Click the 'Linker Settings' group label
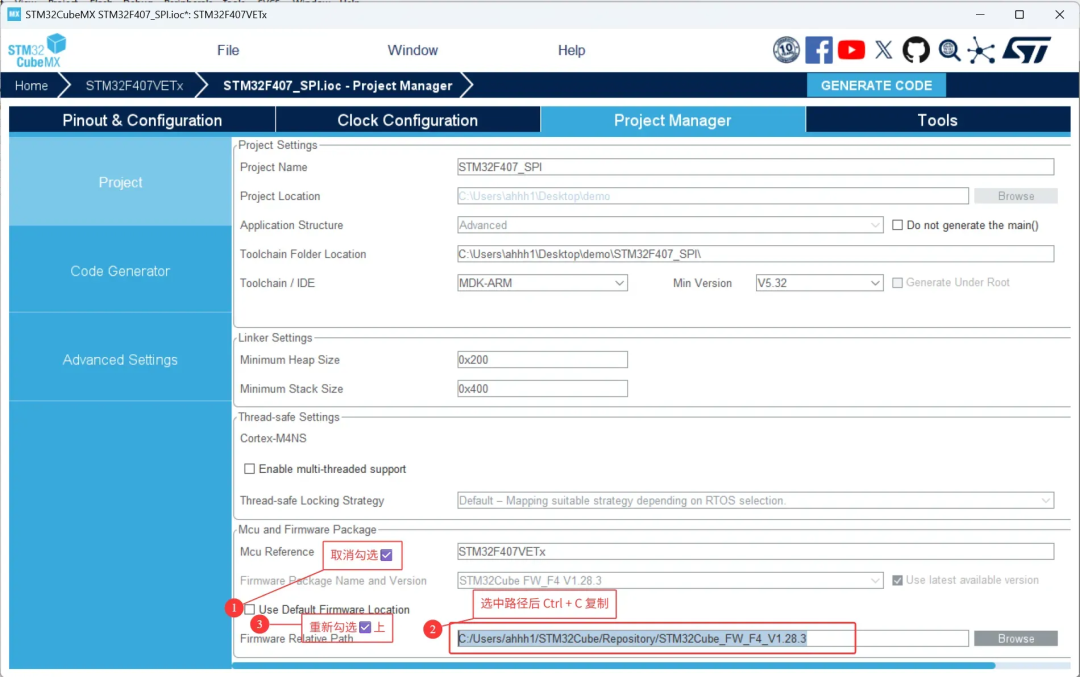 click(x=275, y=337)
